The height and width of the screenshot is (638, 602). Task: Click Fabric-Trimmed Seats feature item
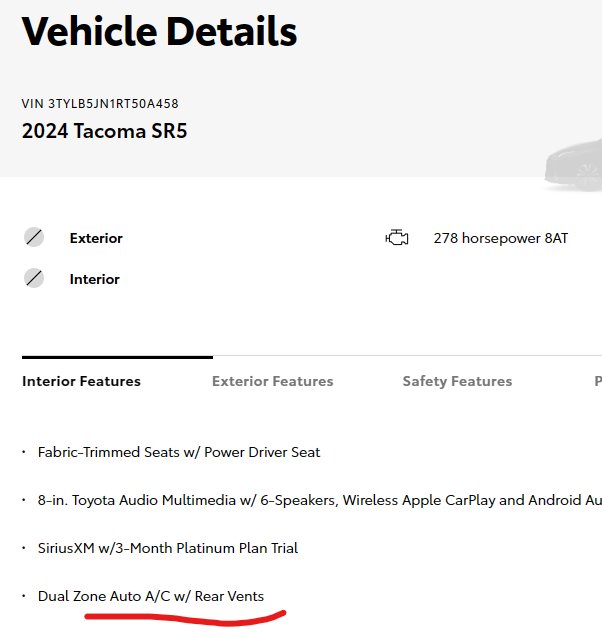pyautogui.click(x=179, y=452)
